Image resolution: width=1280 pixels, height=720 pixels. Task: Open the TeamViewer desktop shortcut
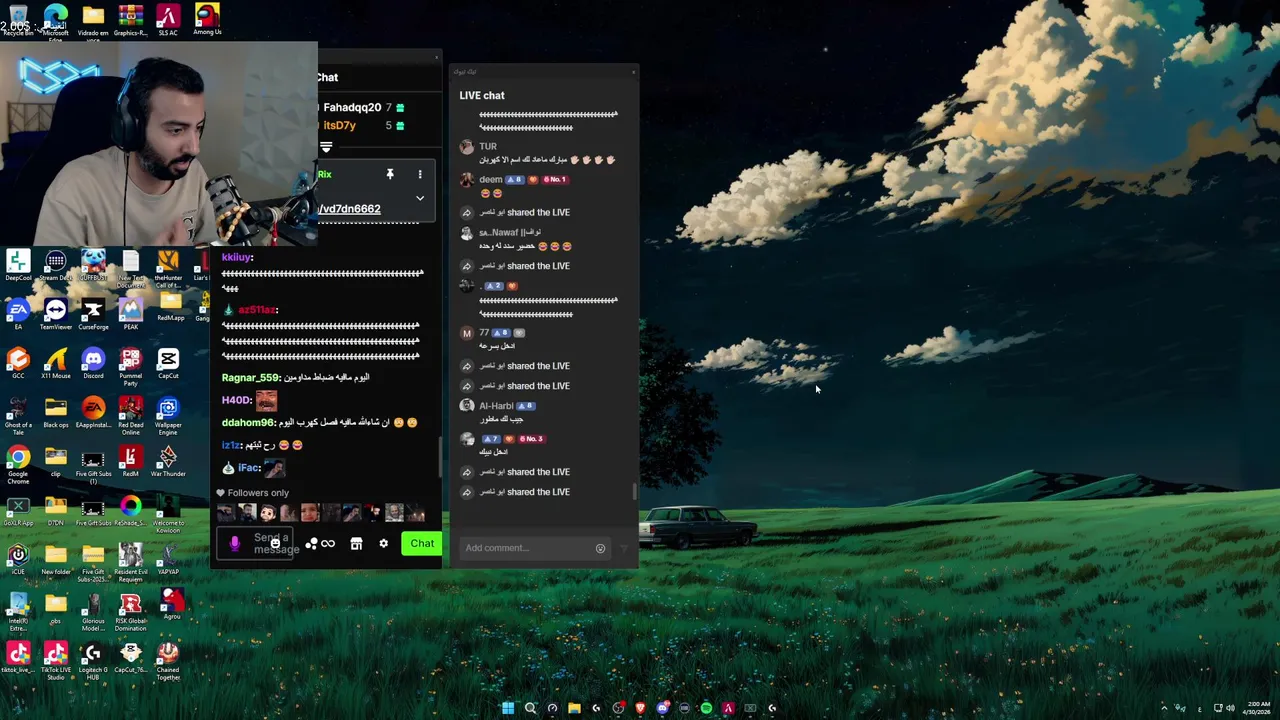55,314
